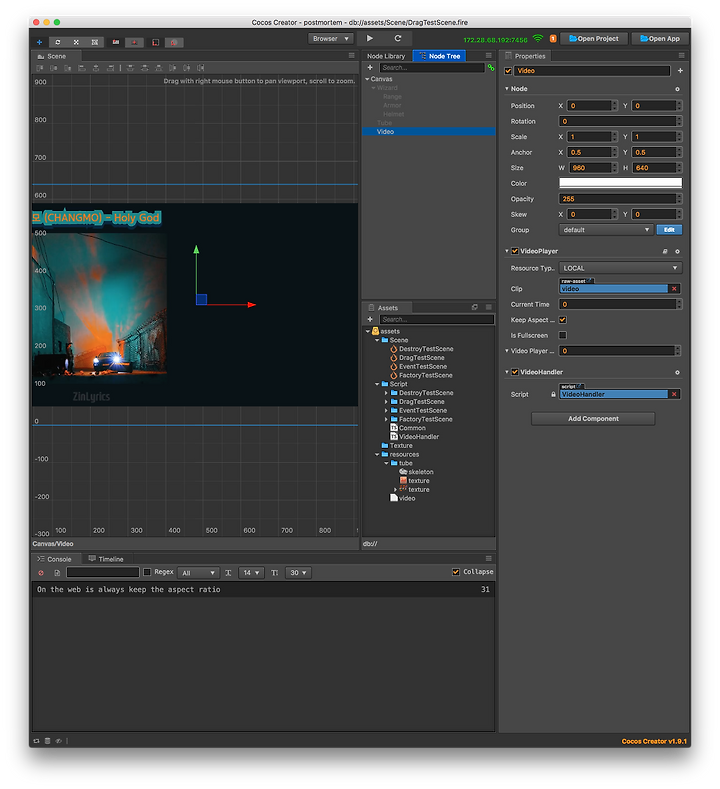Click the VideoPlayer help document icon
This screenshot has height=789, width=720.
(665, 251)
